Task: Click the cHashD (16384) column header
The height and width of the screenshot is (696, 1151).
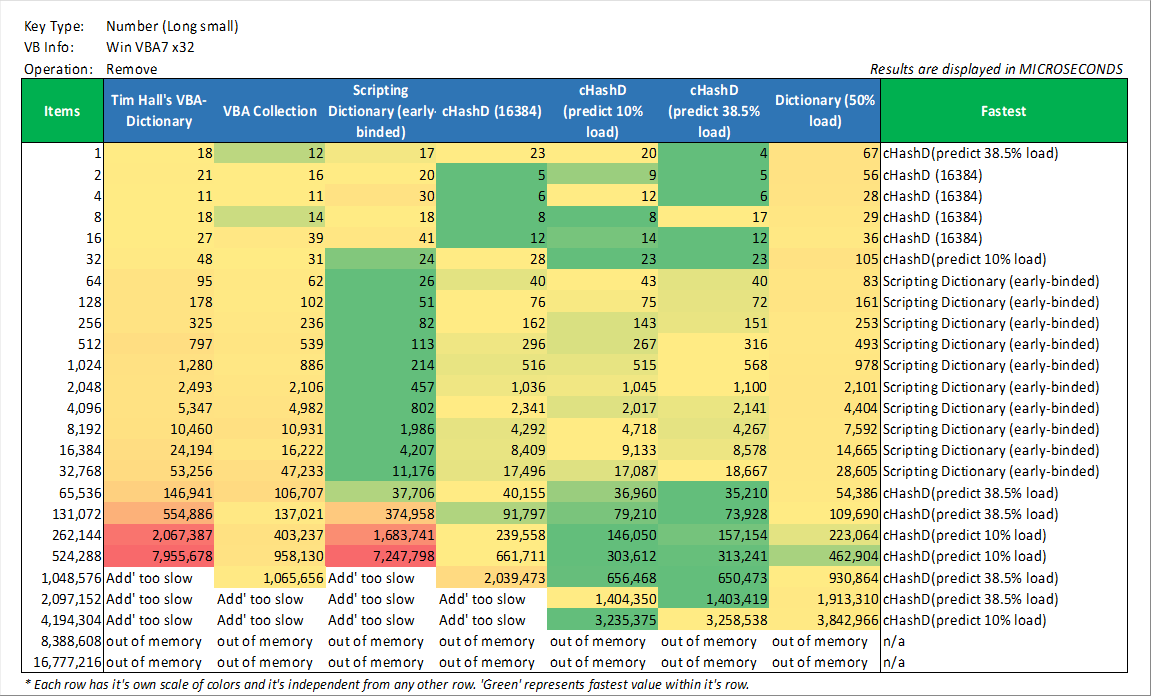Action: [491, 111]
